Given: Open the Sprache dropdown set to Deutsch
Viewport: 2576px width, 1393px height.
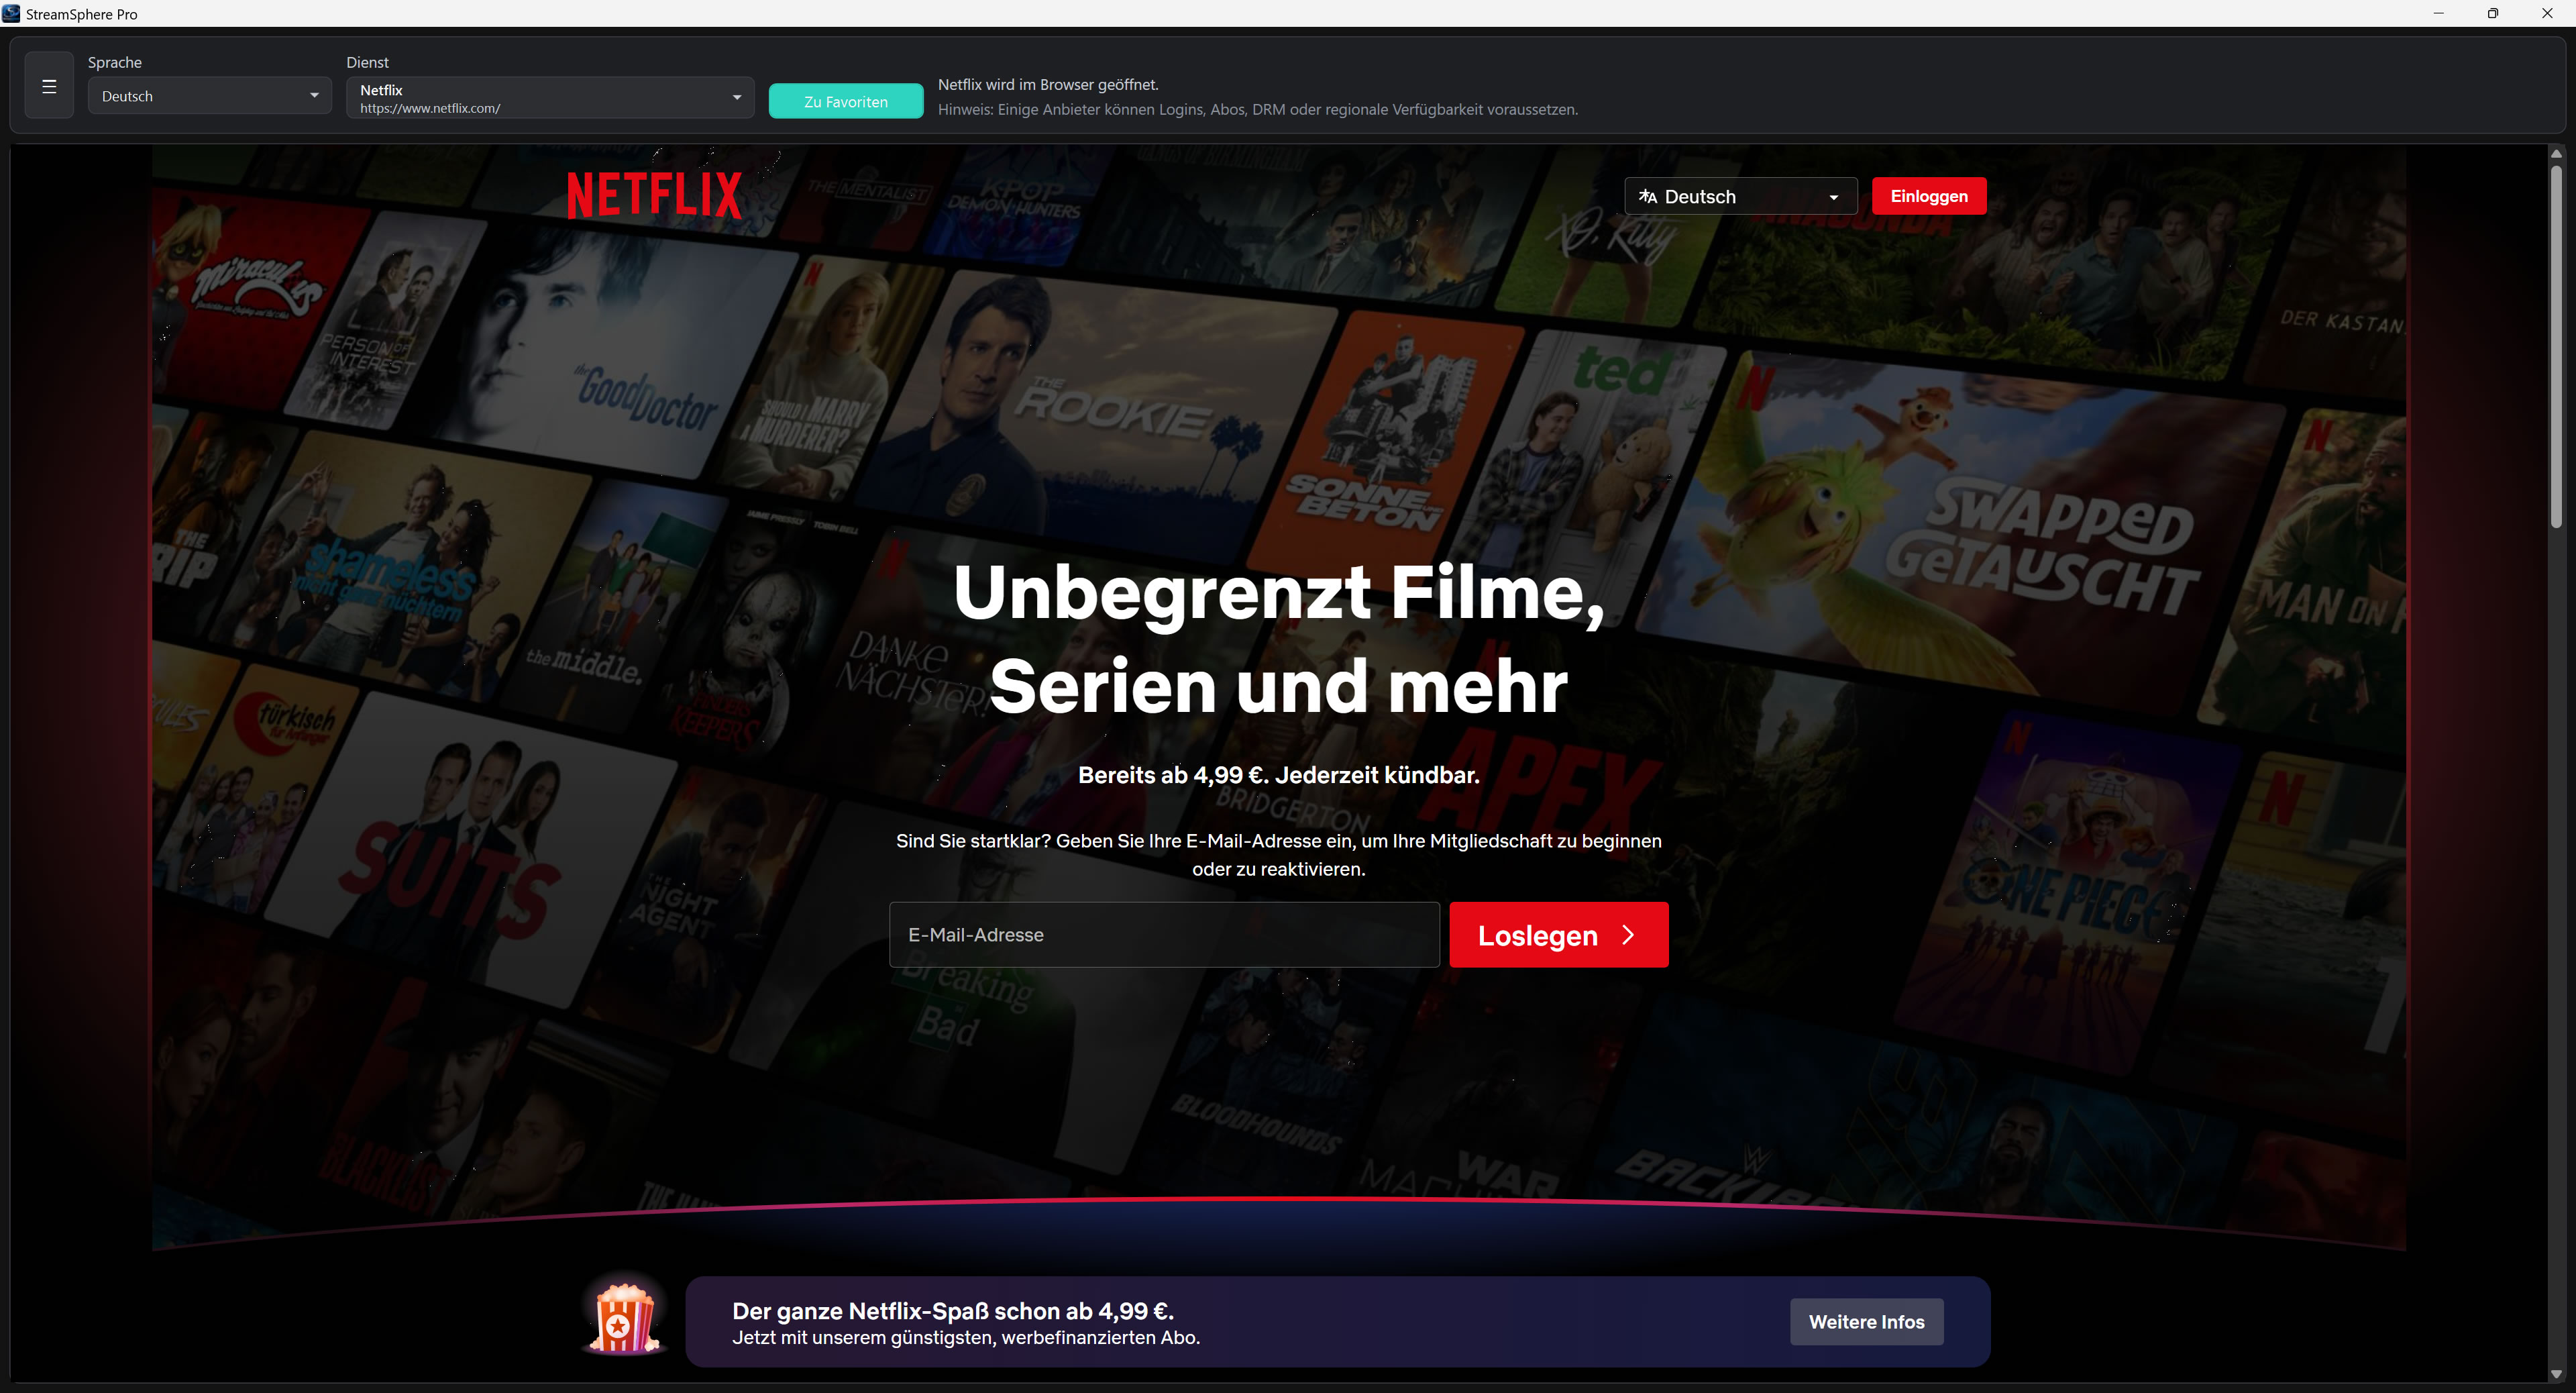Looking at the screenshot, I should 210,96.
